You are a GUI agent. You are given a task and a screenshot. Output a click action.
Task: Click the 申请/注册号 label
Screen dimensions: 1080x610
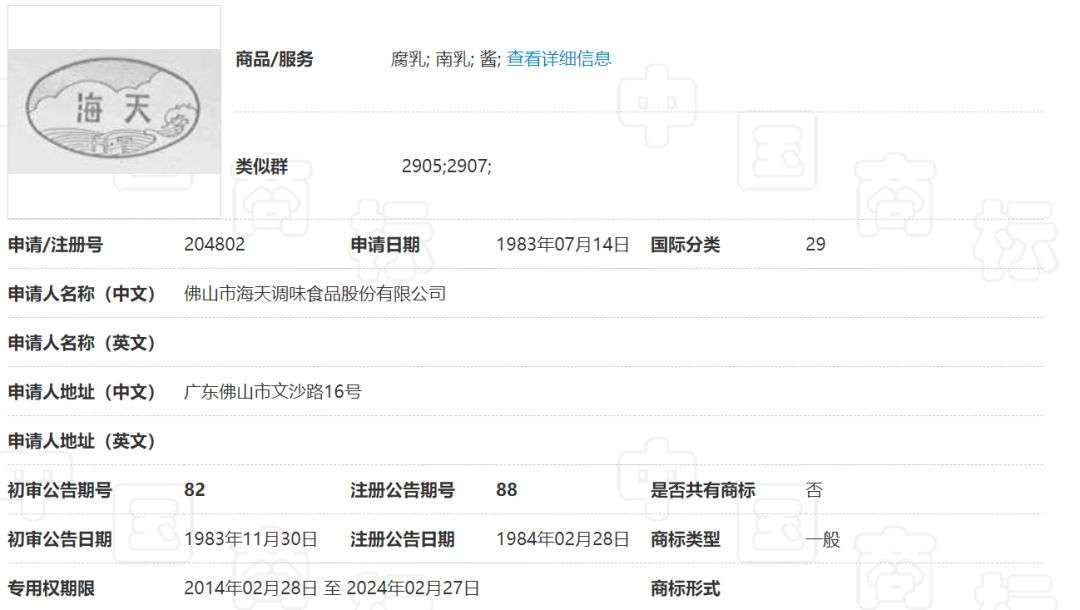pyautogui.click(x=55, y=244)
